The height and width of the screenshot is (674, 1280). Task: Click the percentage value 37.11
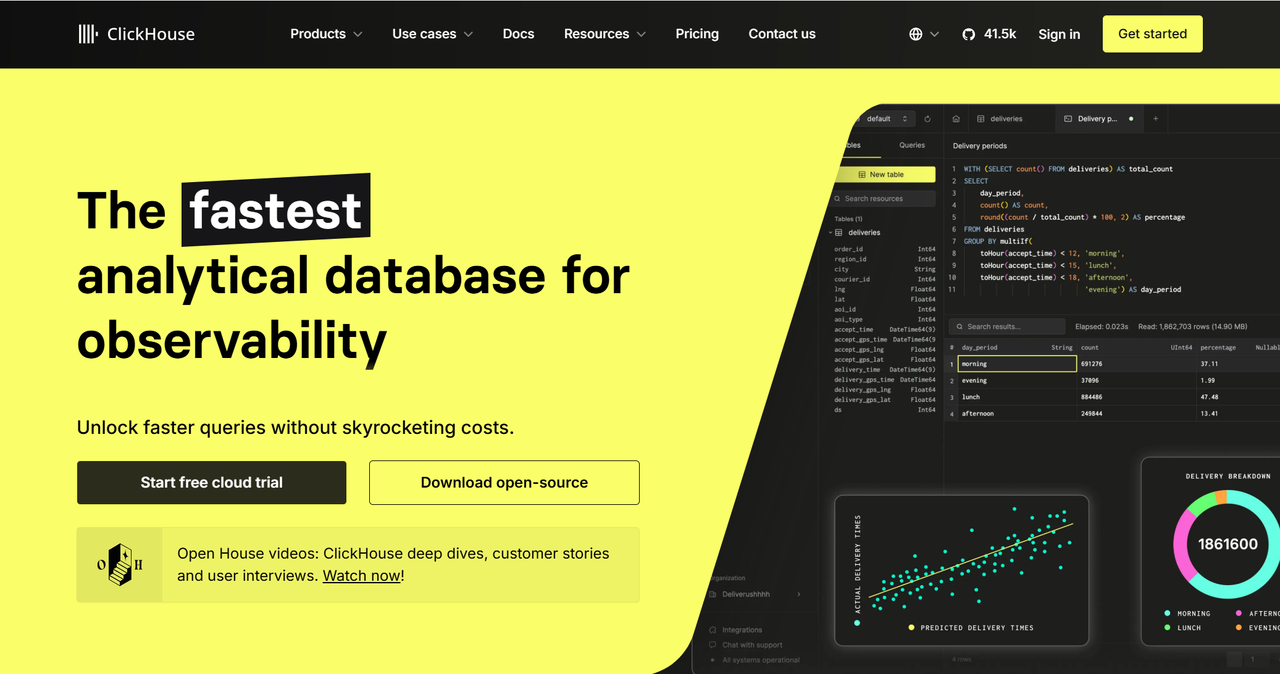[1209, 364]
